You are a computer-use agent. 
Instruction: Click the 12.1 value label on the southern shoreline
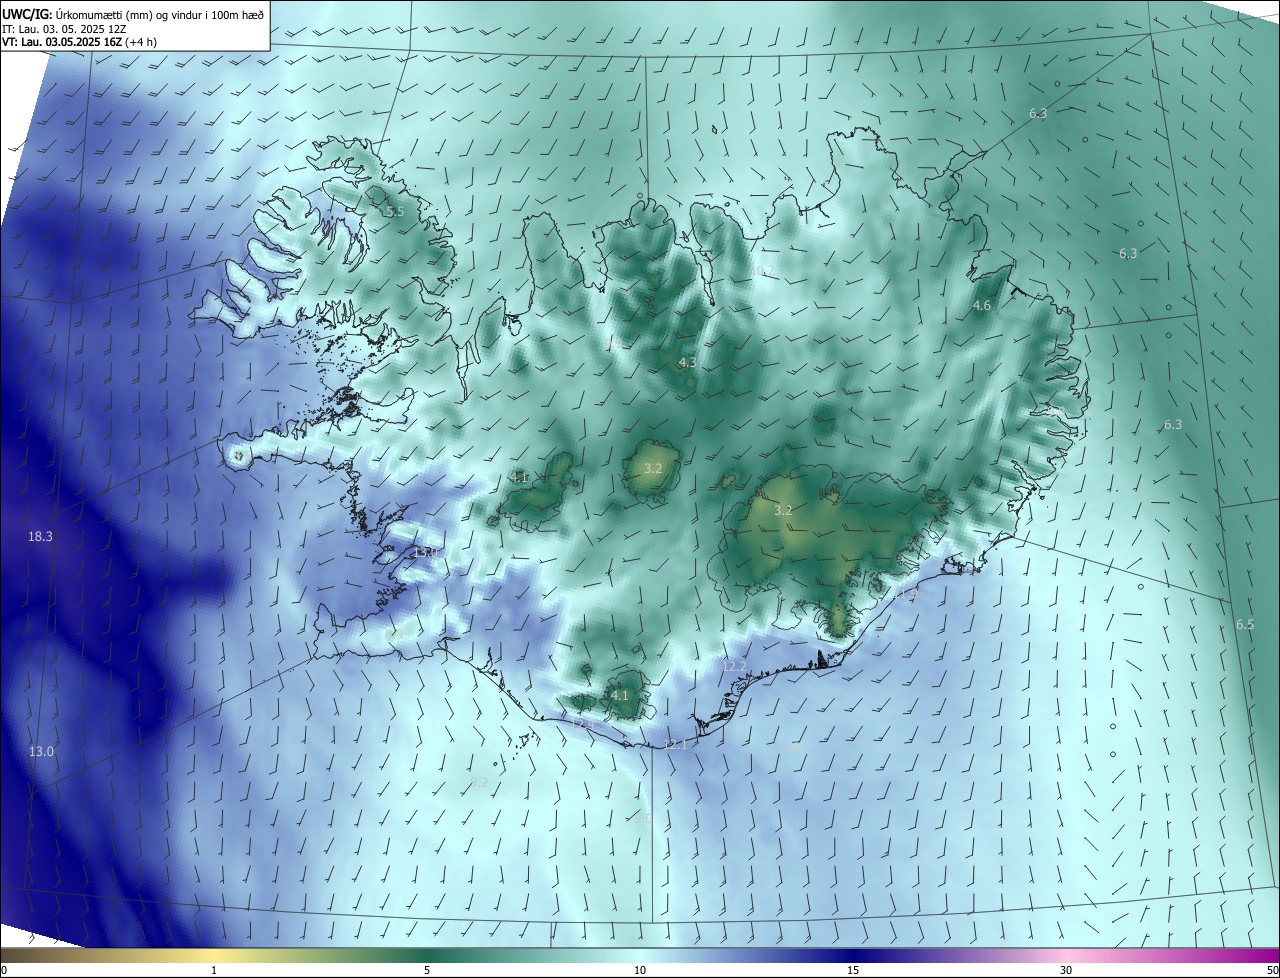[675, 745]
